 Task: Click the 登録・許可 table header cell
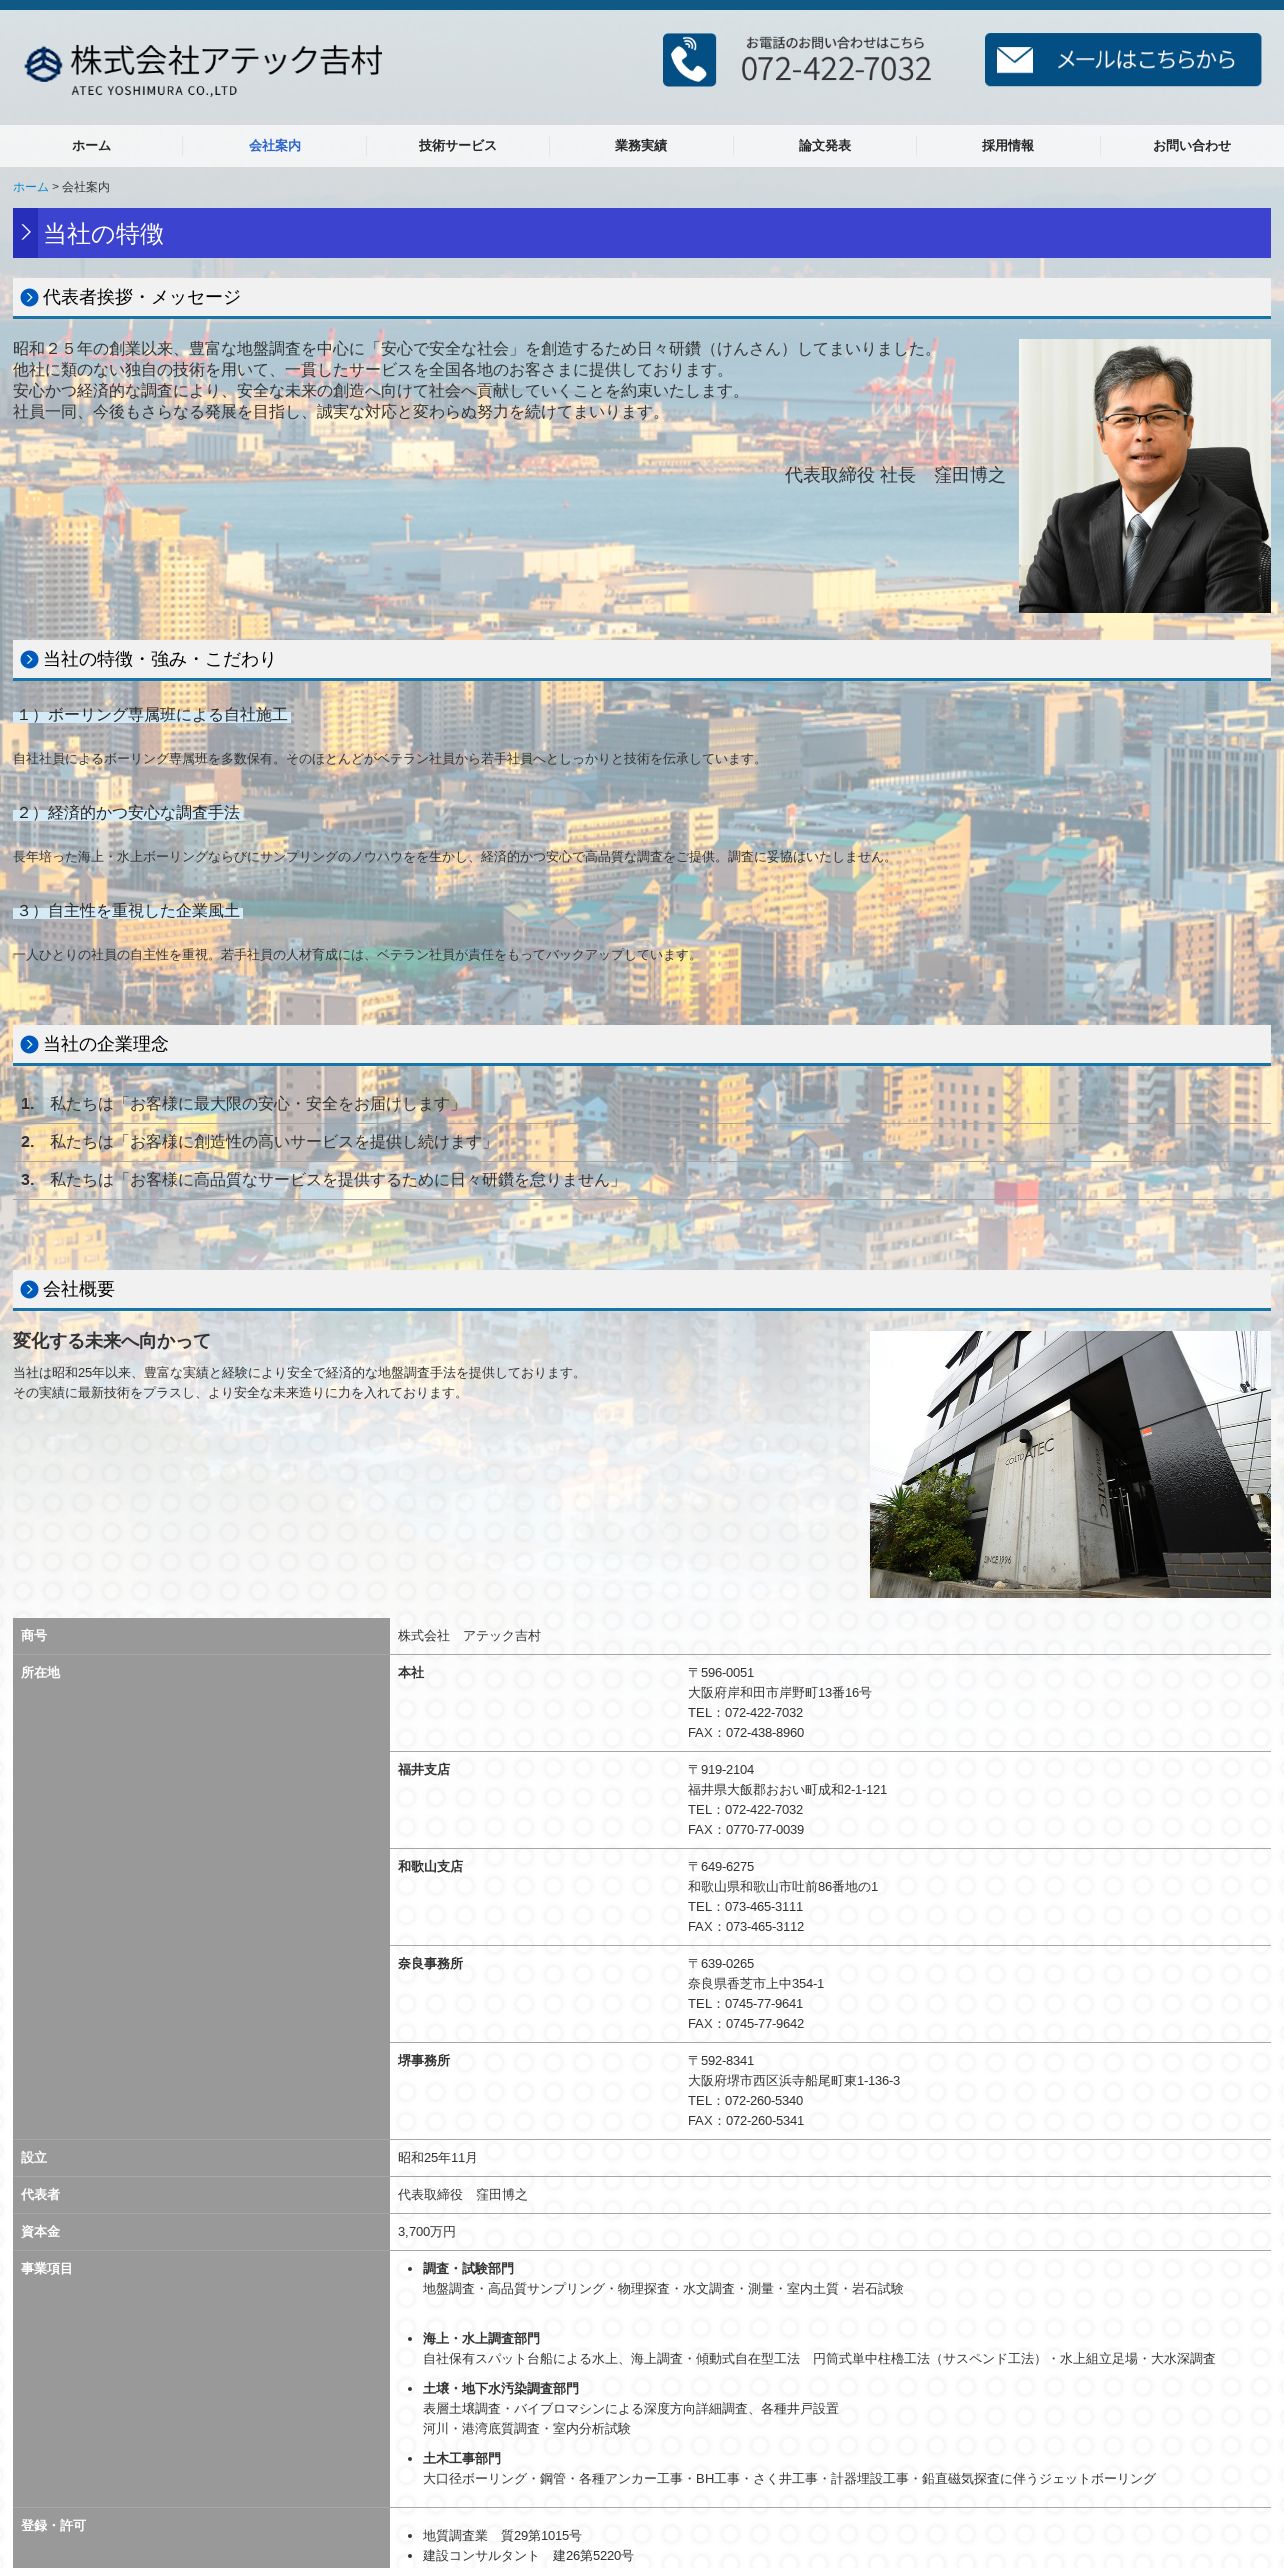pyautogui.click(x=201, y=2538)
